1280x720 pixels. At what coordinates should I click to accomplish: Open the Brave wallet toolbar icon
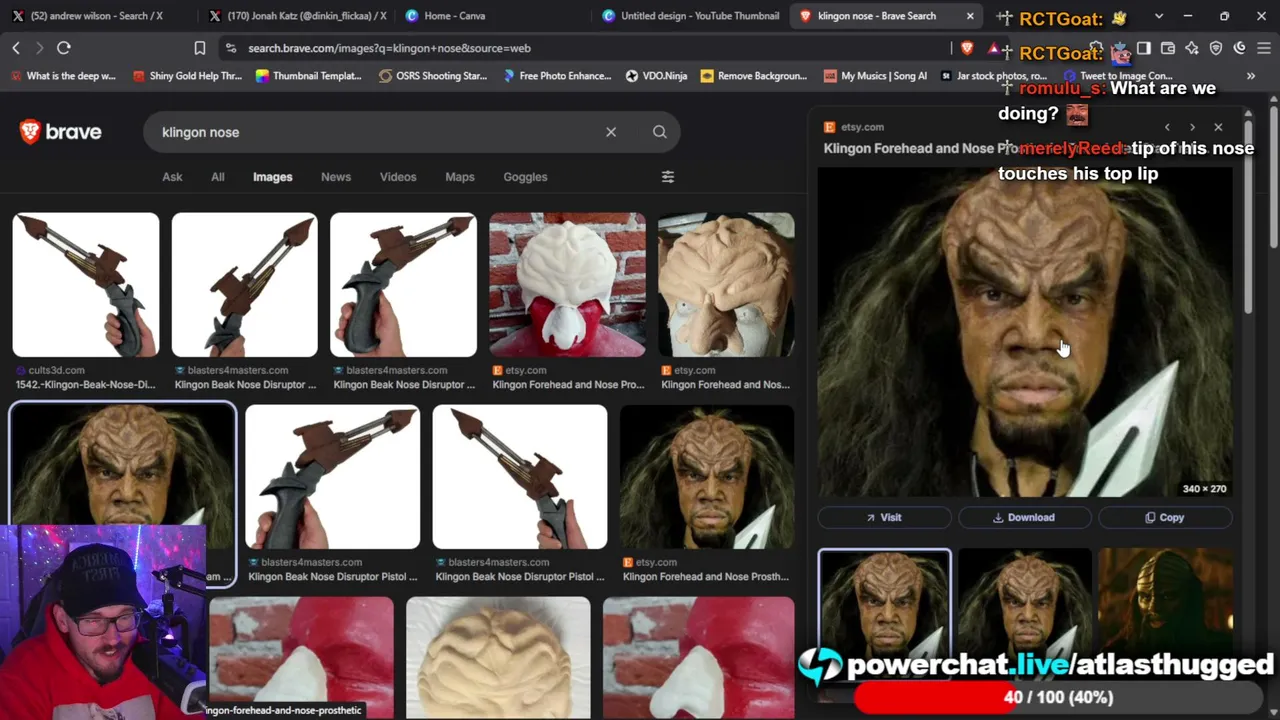click(1168, 48)
